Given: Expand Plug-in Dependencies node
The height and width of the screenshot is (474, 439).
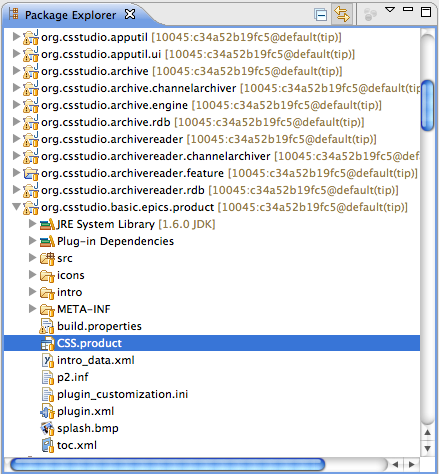Looking at the screenshot, I should click(x=32, y=240).
